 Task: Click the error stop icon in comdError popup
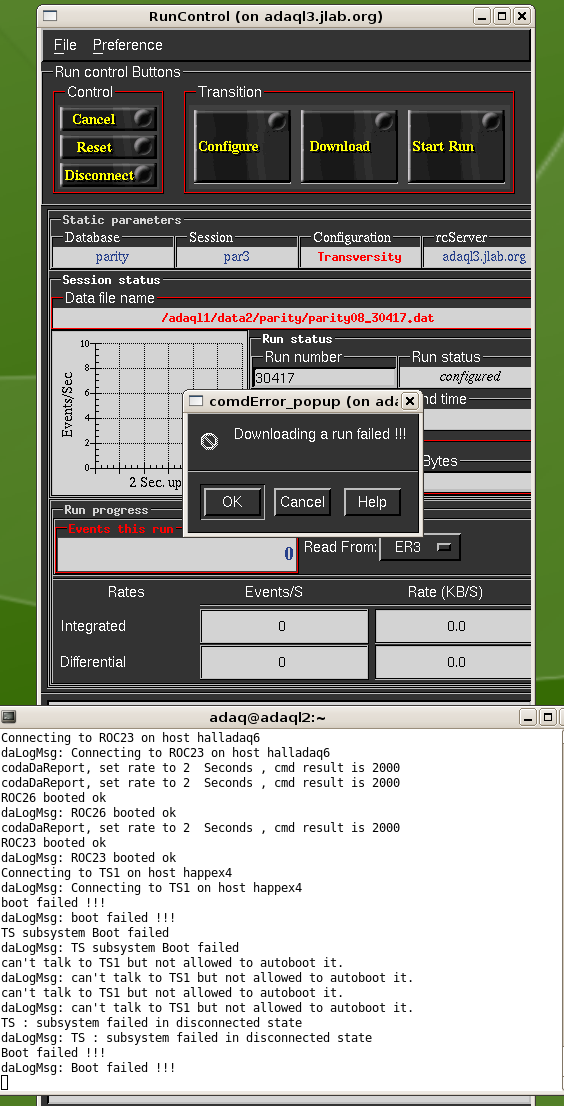pos(208,441)
